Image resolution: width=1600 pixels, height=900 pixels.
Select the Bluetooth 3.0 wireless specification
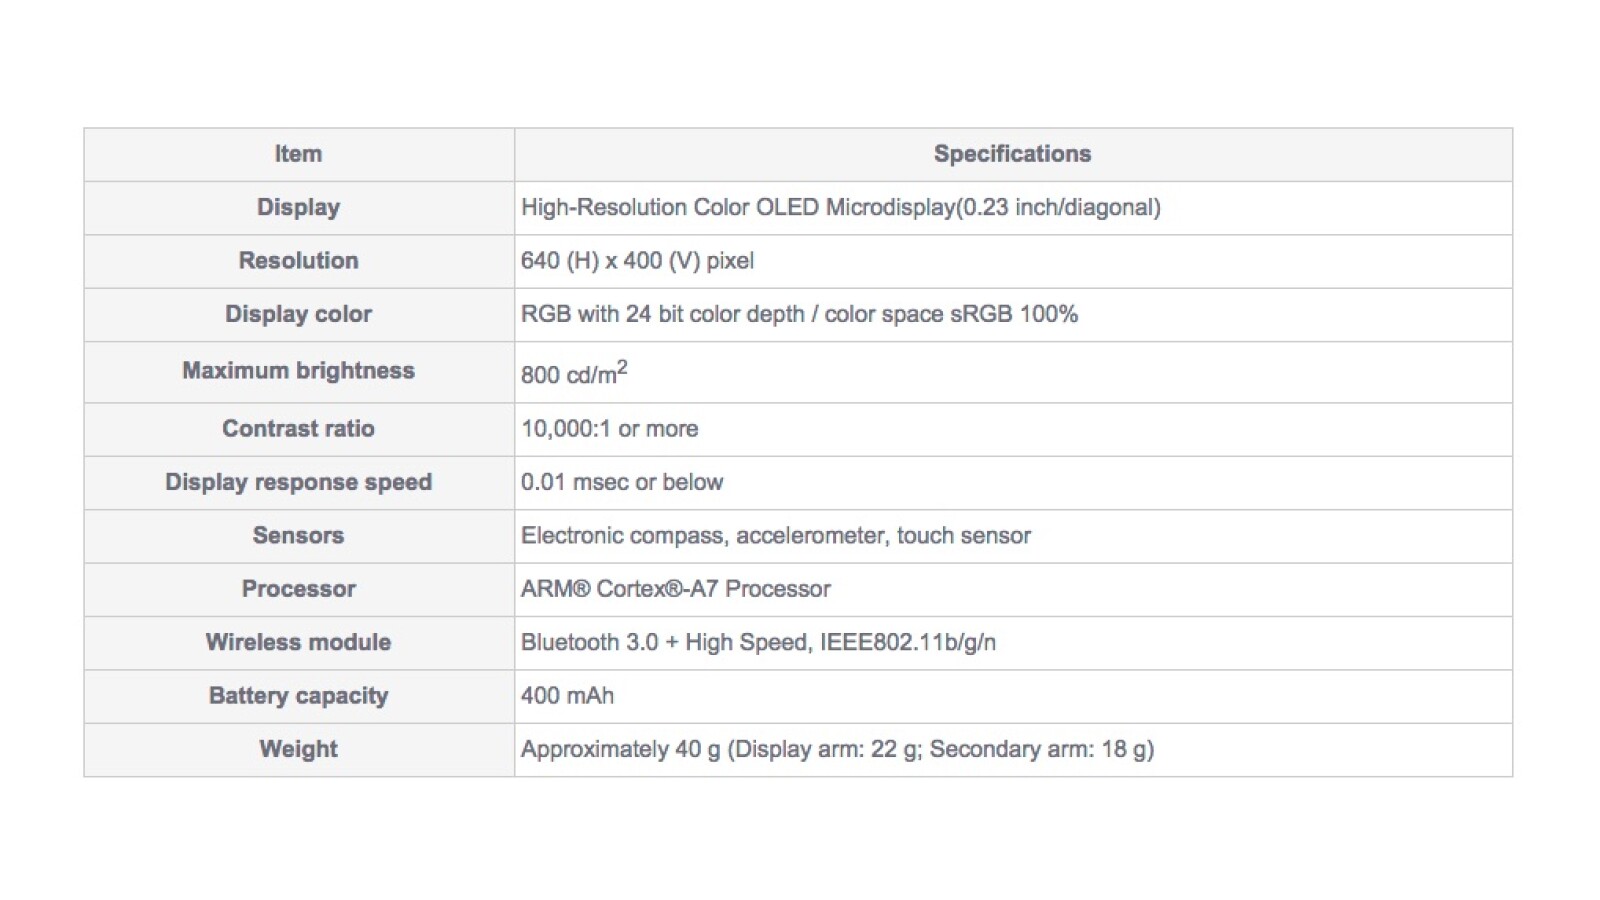758,642
